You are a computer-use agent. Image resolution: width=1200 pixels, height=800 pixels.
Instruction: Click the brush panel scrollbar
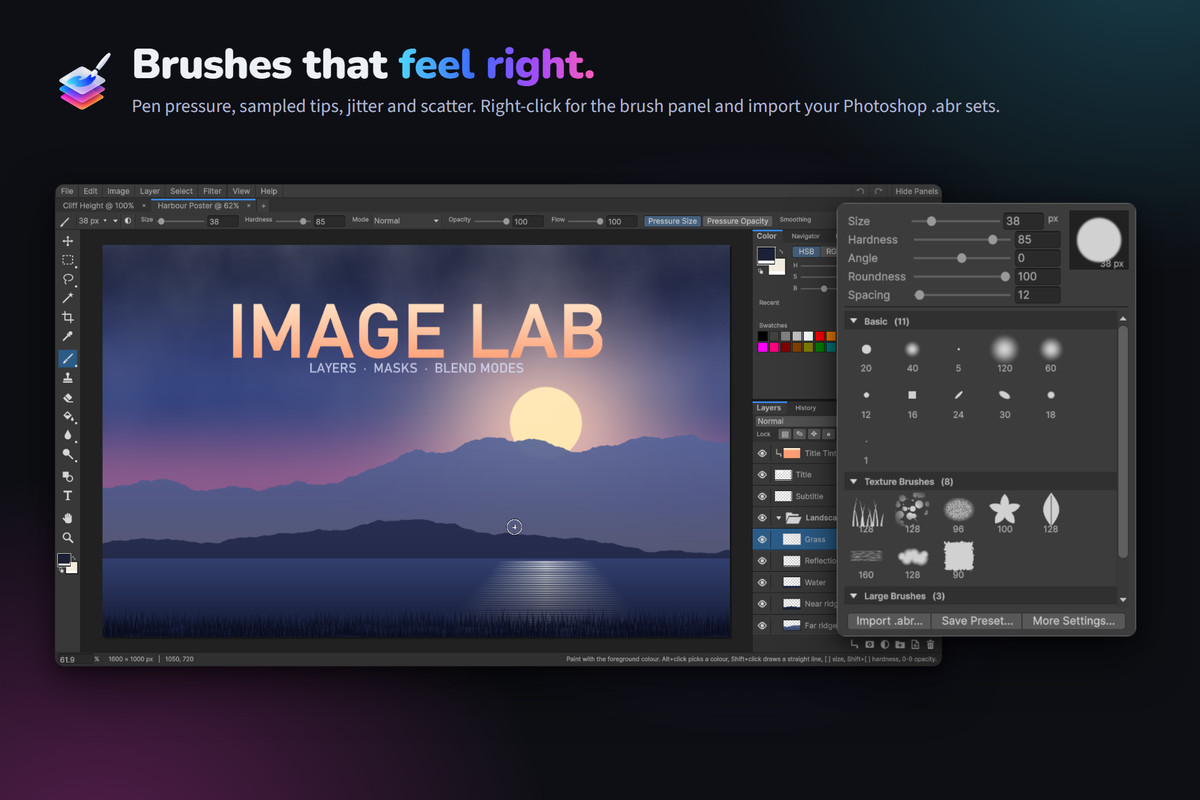(x=1123, y=440)
